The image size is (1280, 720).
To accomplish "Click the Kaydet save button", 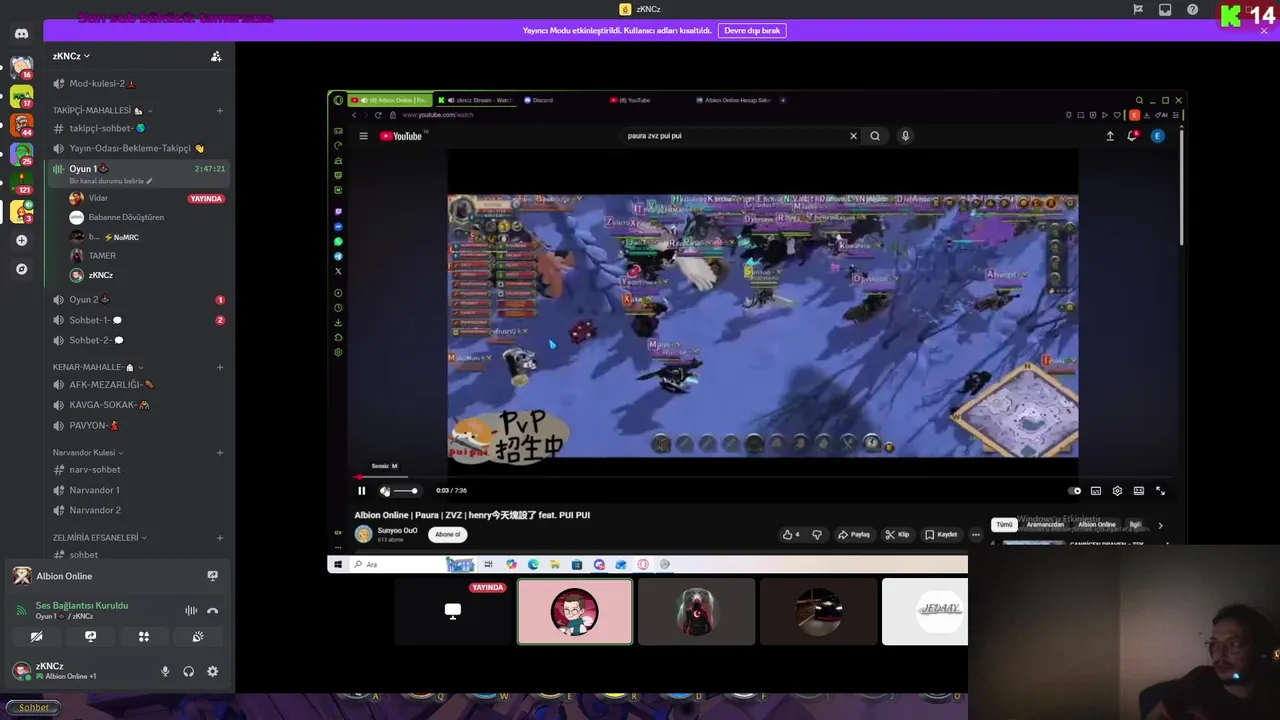I will (941, 534).
